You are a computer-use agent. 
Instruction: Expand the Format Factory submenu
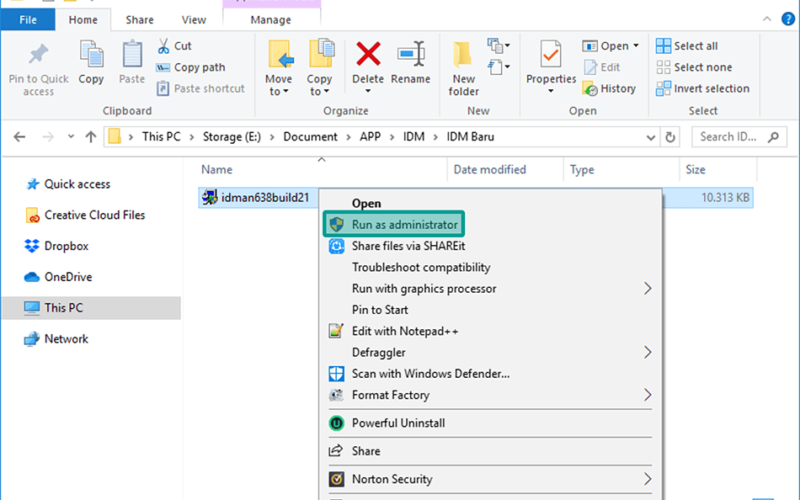(x=647, y=395)
